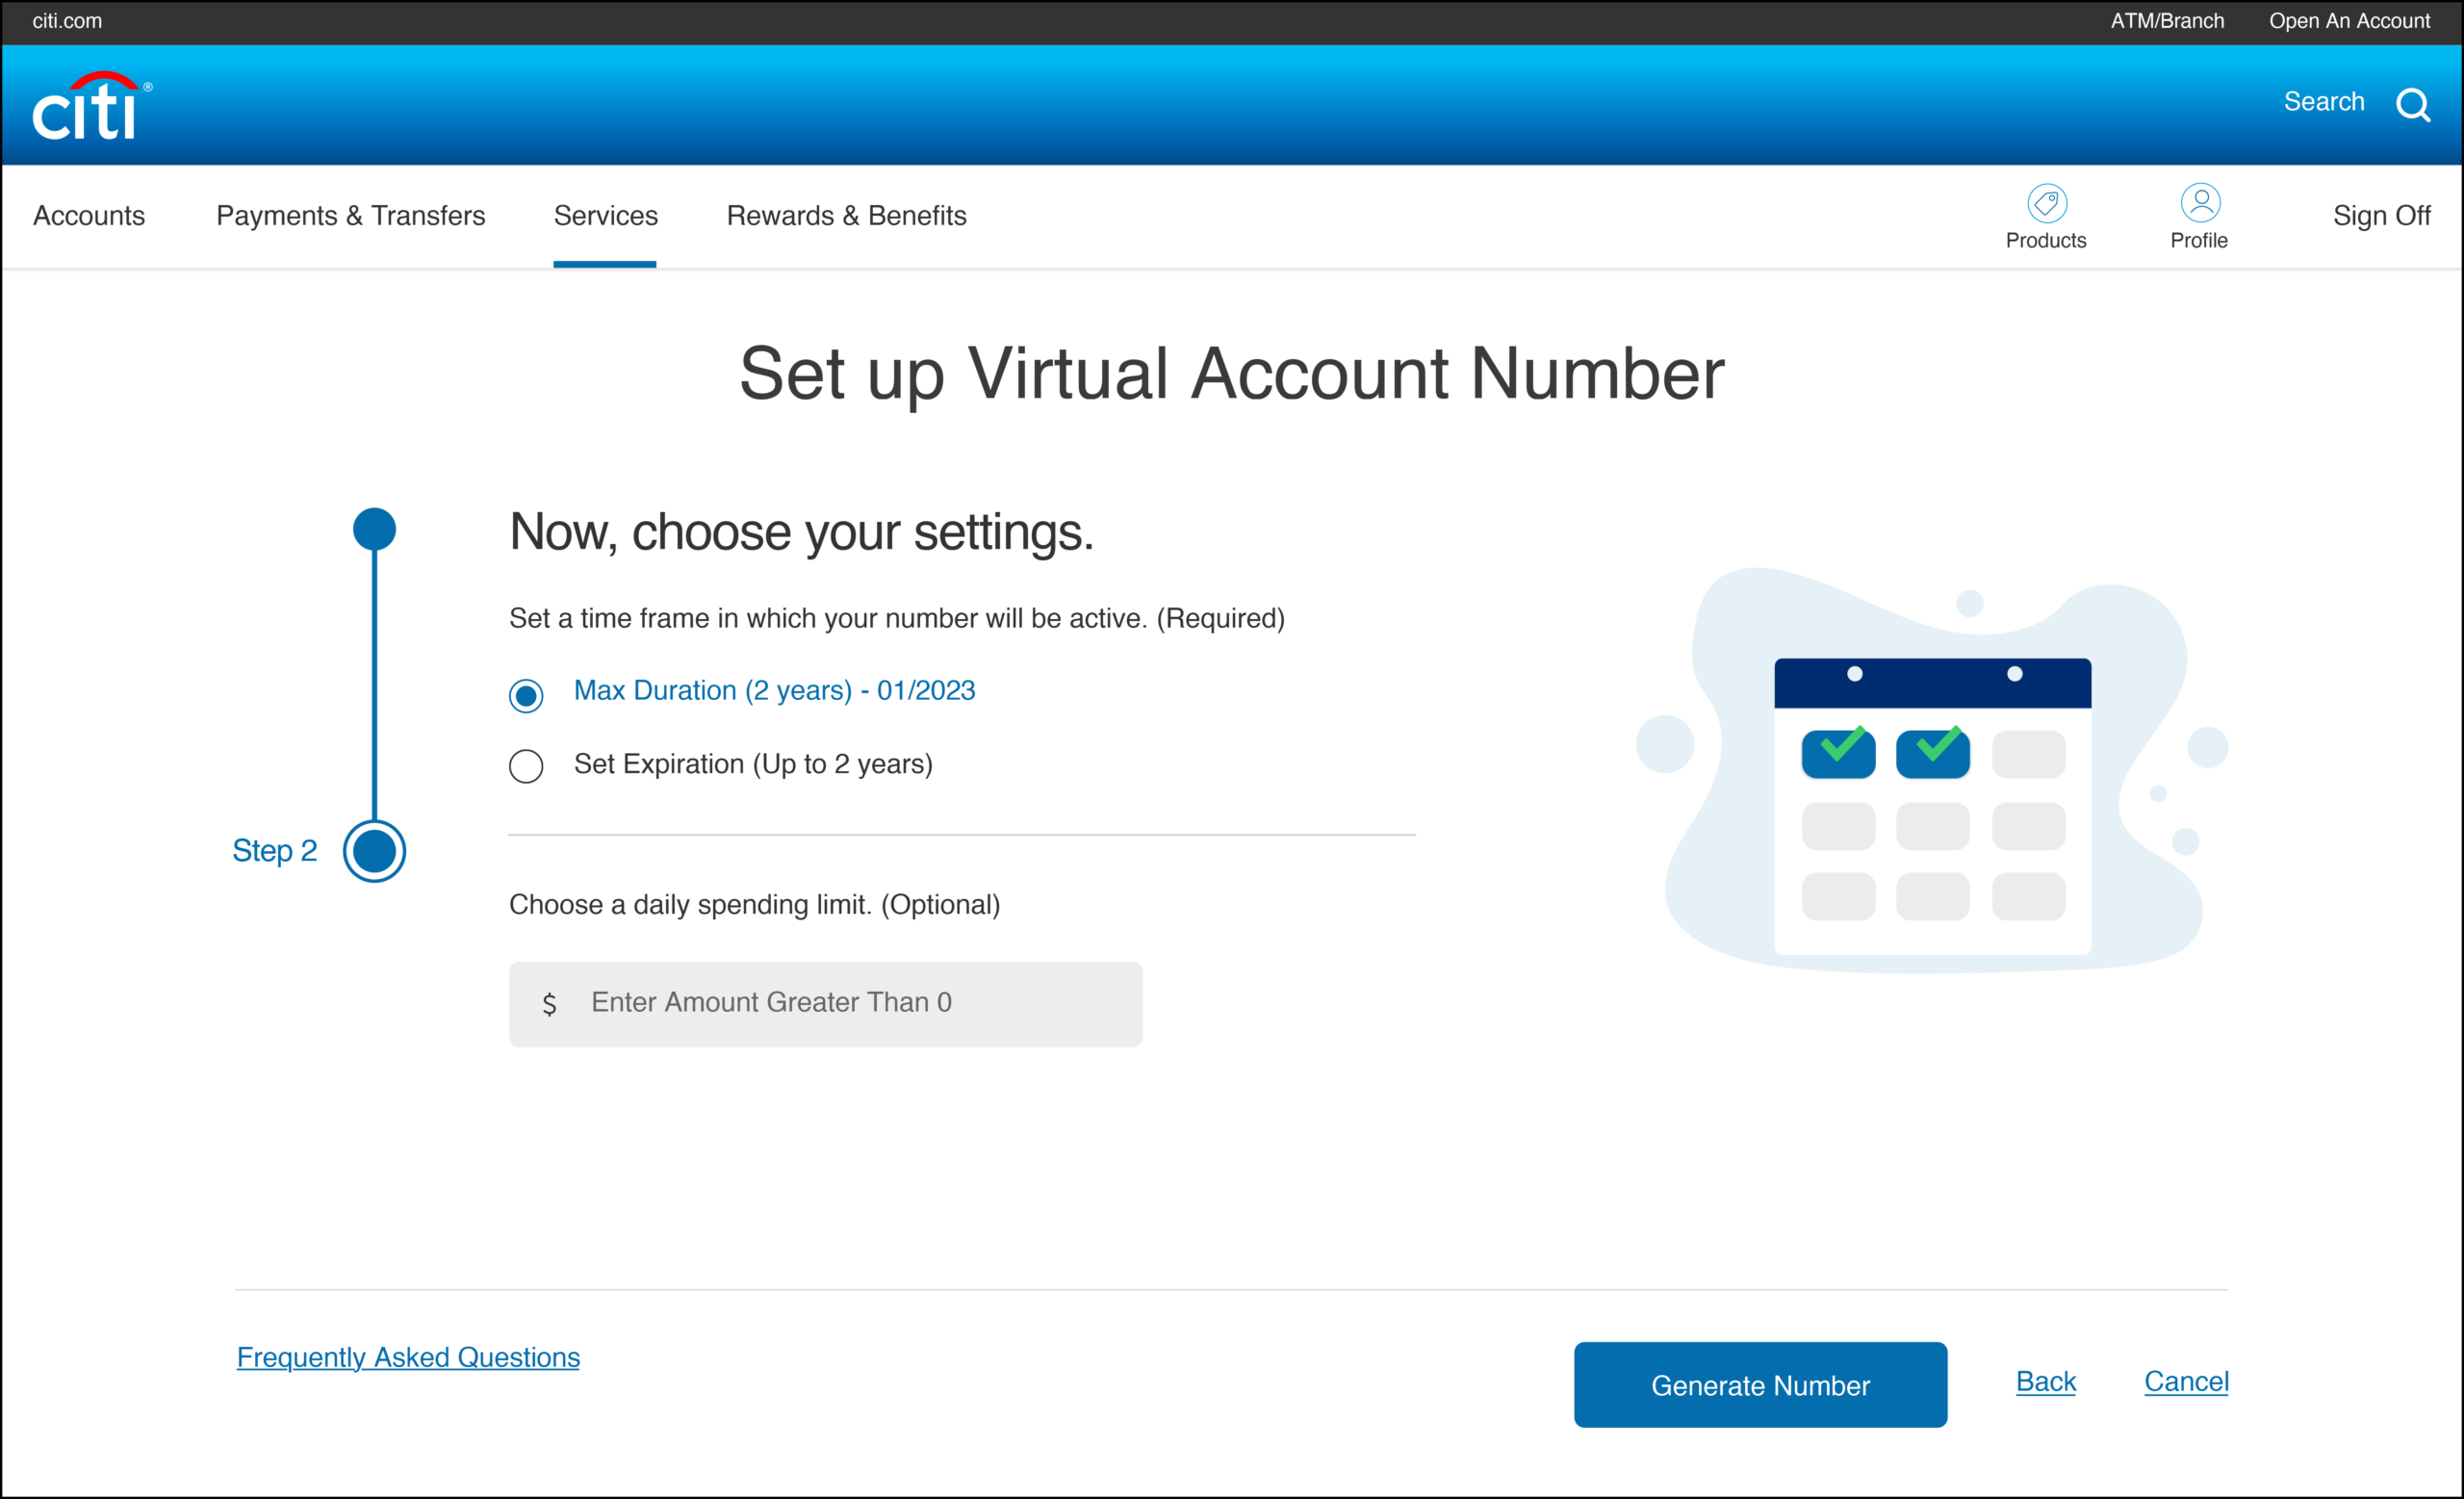Open Frequently Asked Questions link
This screenshot has width=2464, height=1499.
408,1357
